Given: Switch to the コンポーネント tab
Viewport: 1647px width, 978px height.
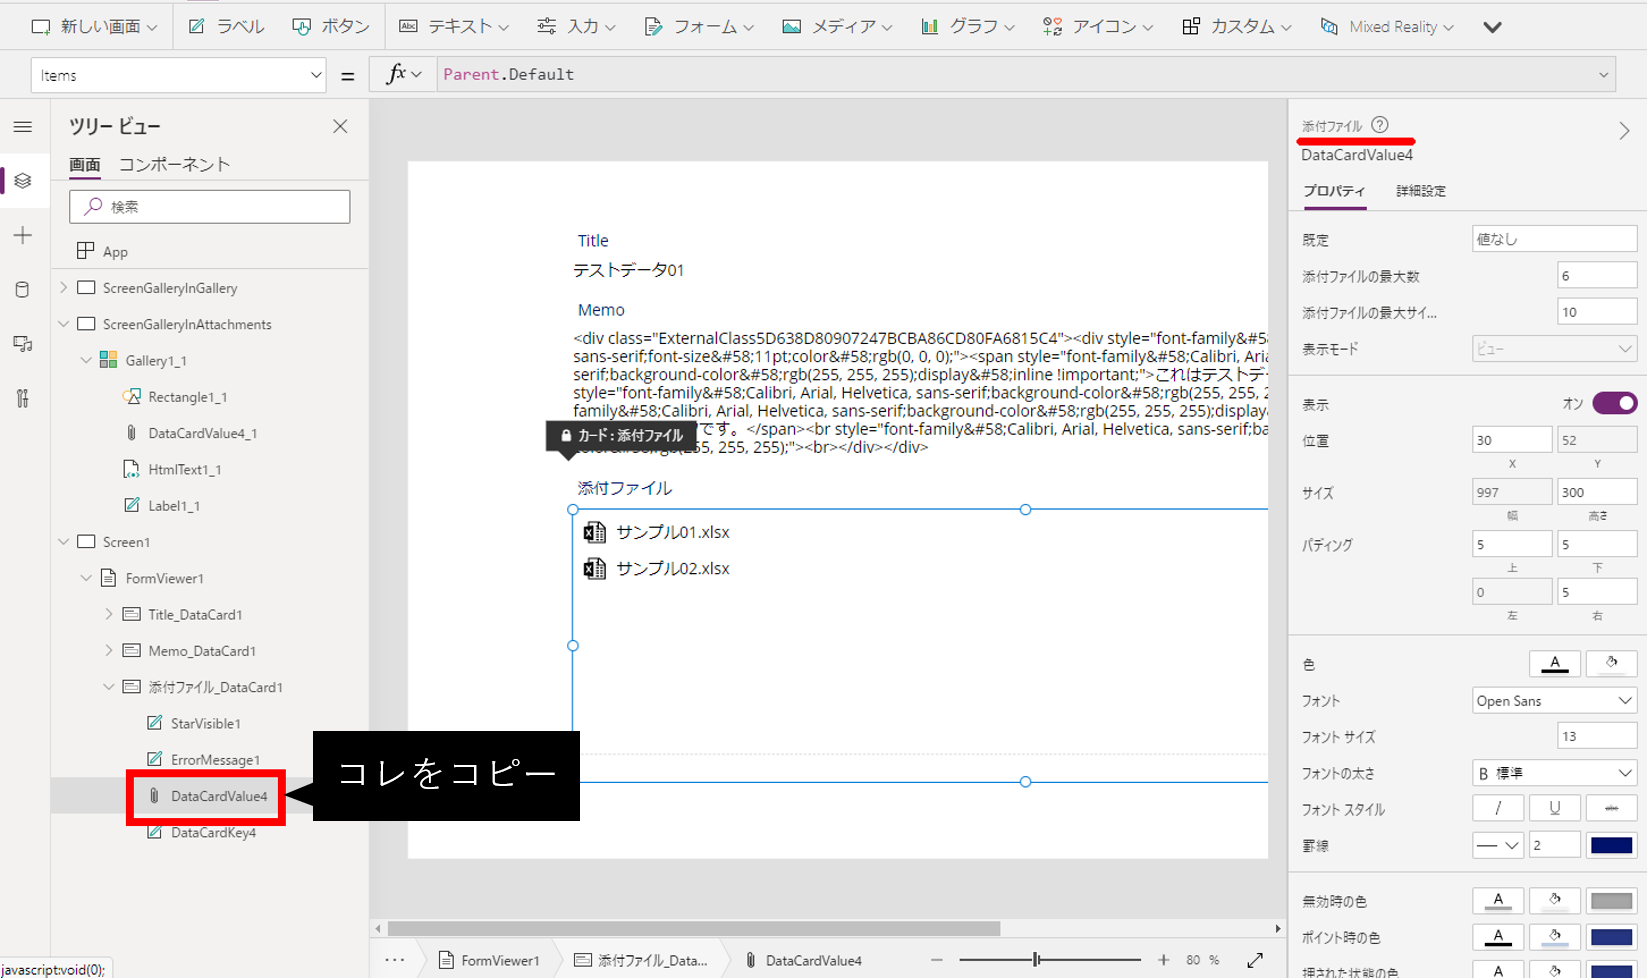Looking at the screenshot, I should pyautogui.click(x=174, y=164).
